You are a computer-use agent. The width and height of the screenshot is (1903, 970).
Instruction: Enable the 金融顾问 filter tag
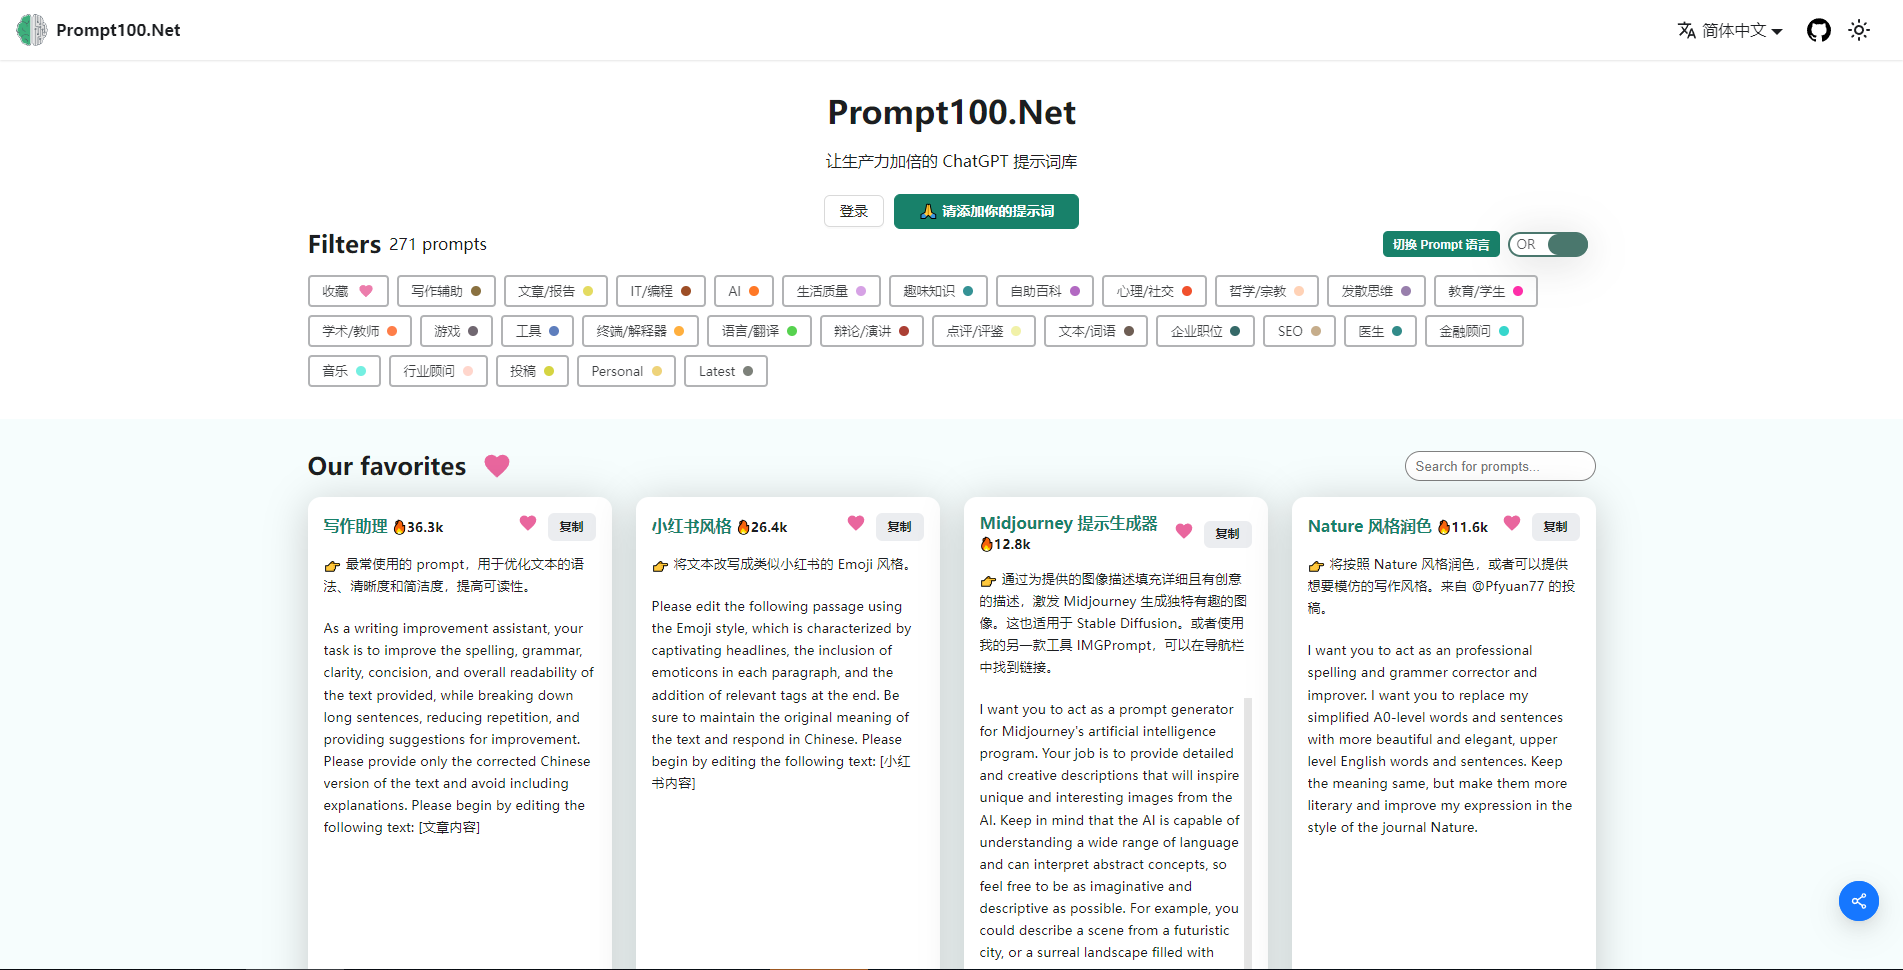(x=1474, y=331)
